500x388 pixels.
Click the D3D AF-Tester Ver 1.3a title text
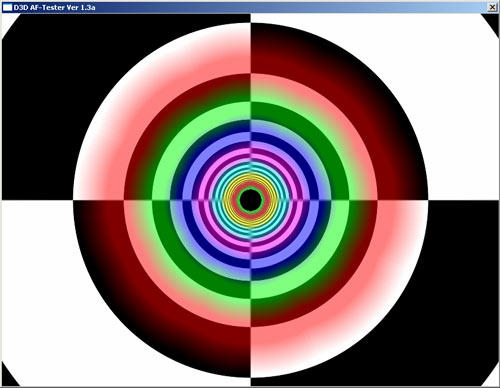(54, 7)
